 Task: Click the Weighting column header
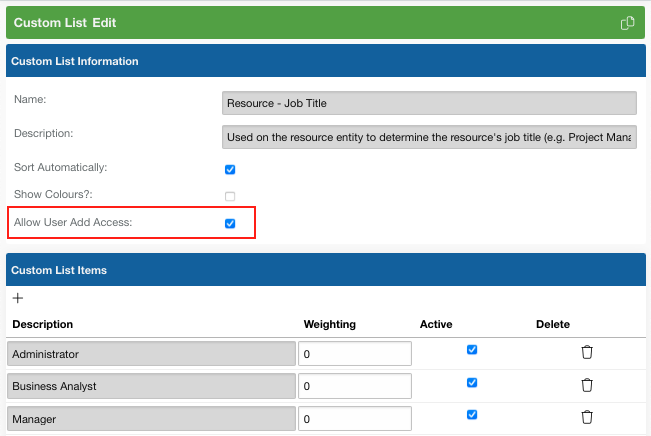coord(330,324)
